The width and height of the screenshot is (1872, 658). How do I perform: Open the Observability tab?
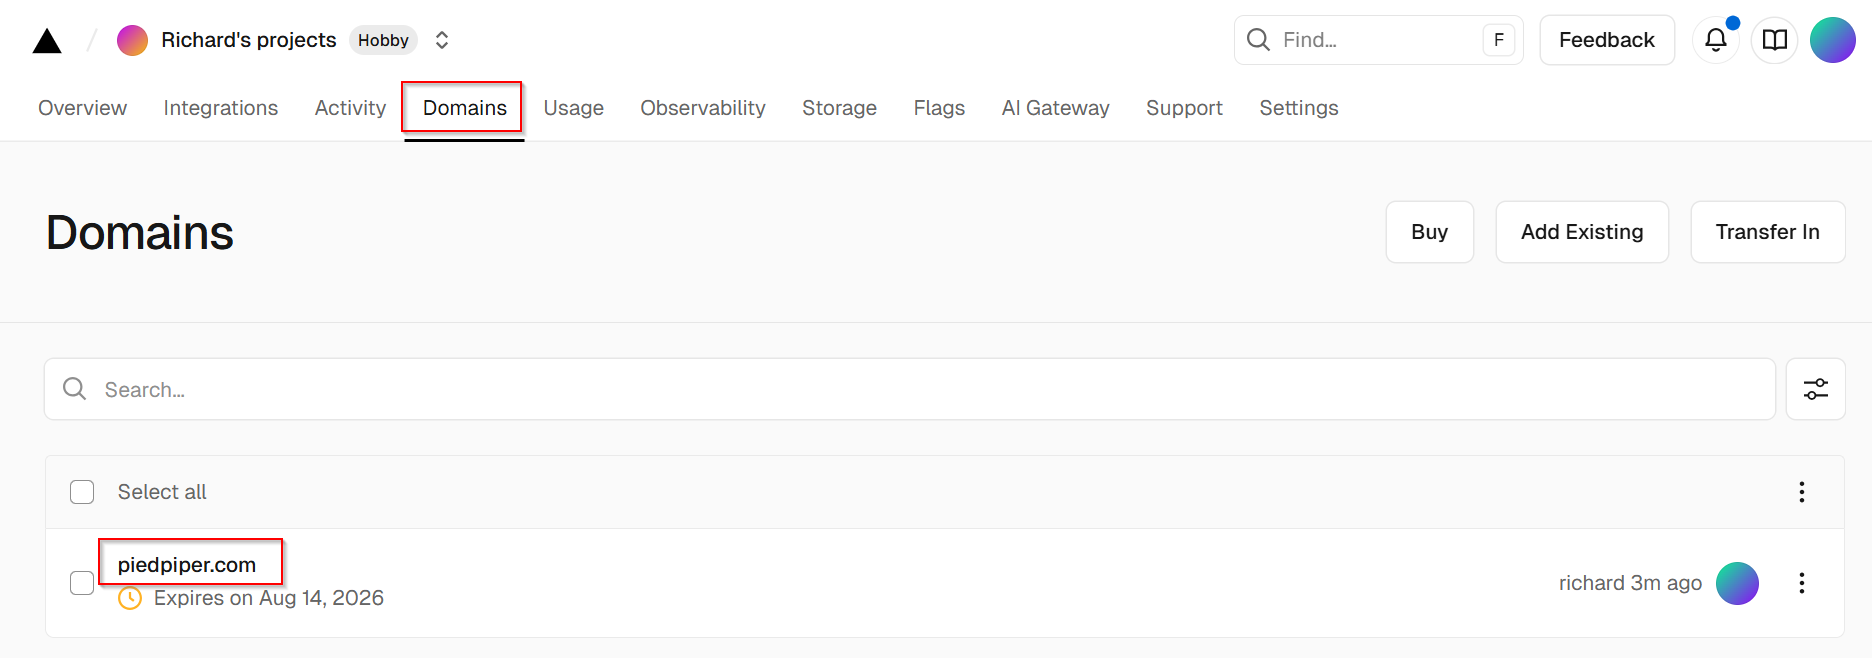click(702, 108)
